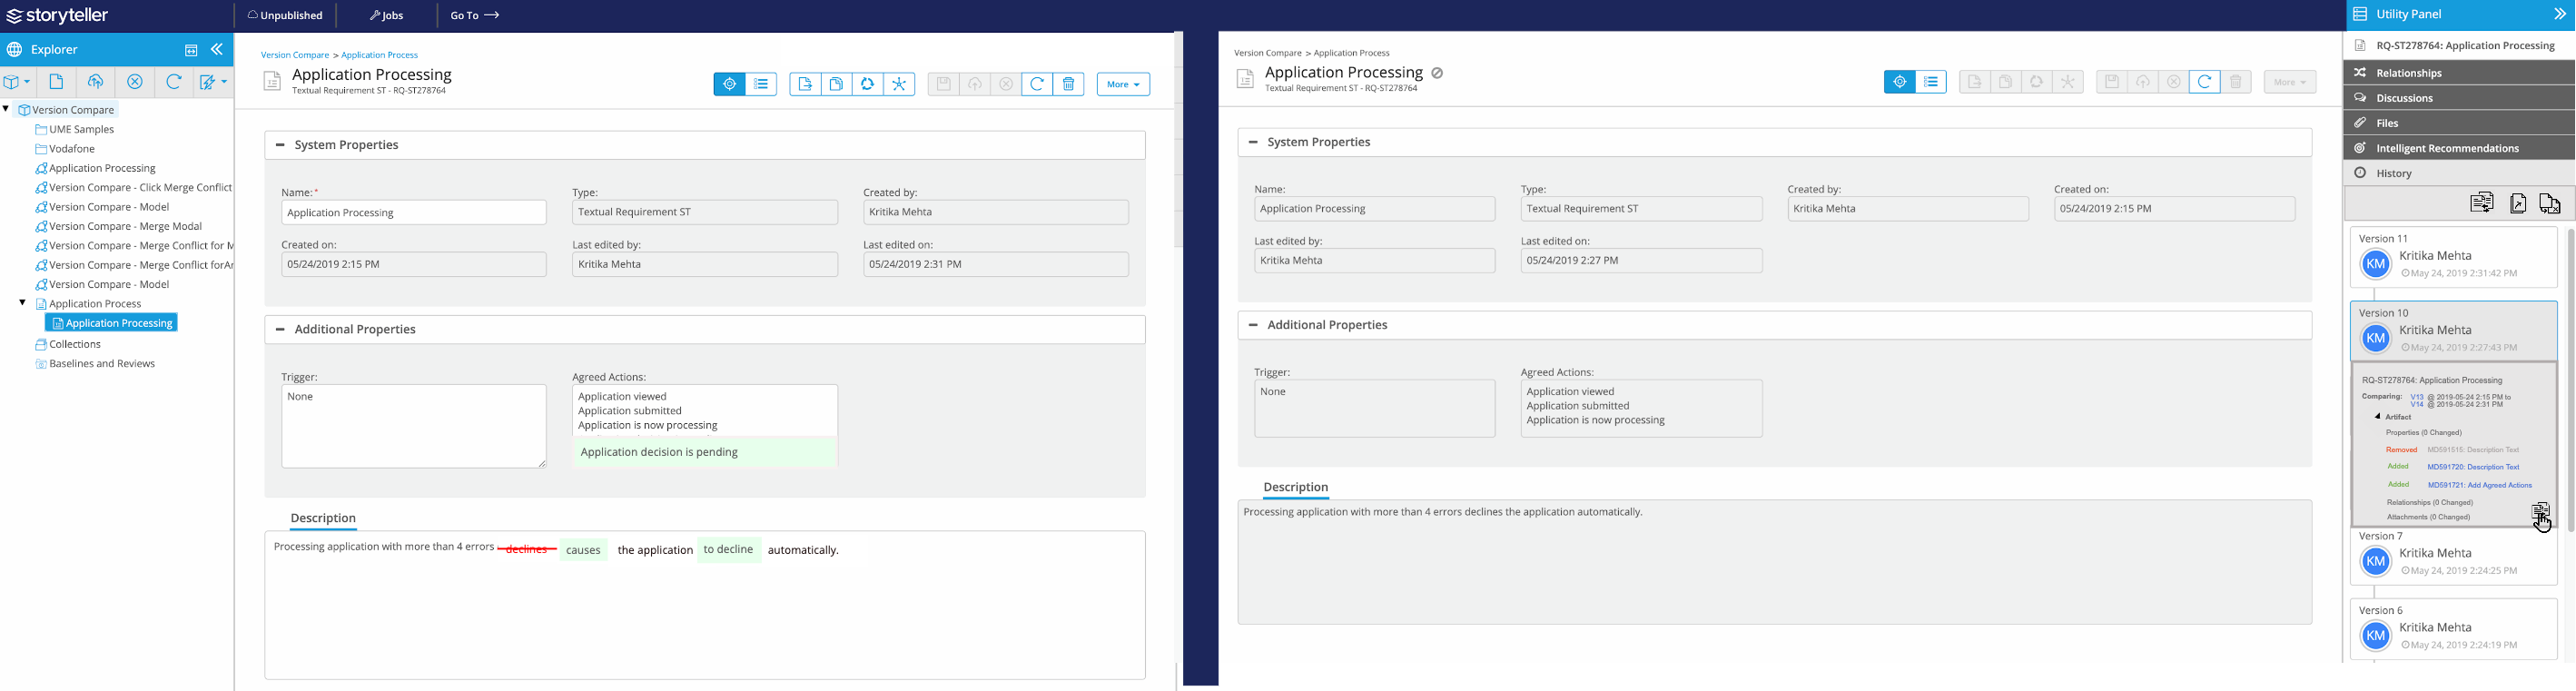This screenshot has width=2576, height=691.
Task: Collapse Additional Properties section in left window
Action: point(280,329)
